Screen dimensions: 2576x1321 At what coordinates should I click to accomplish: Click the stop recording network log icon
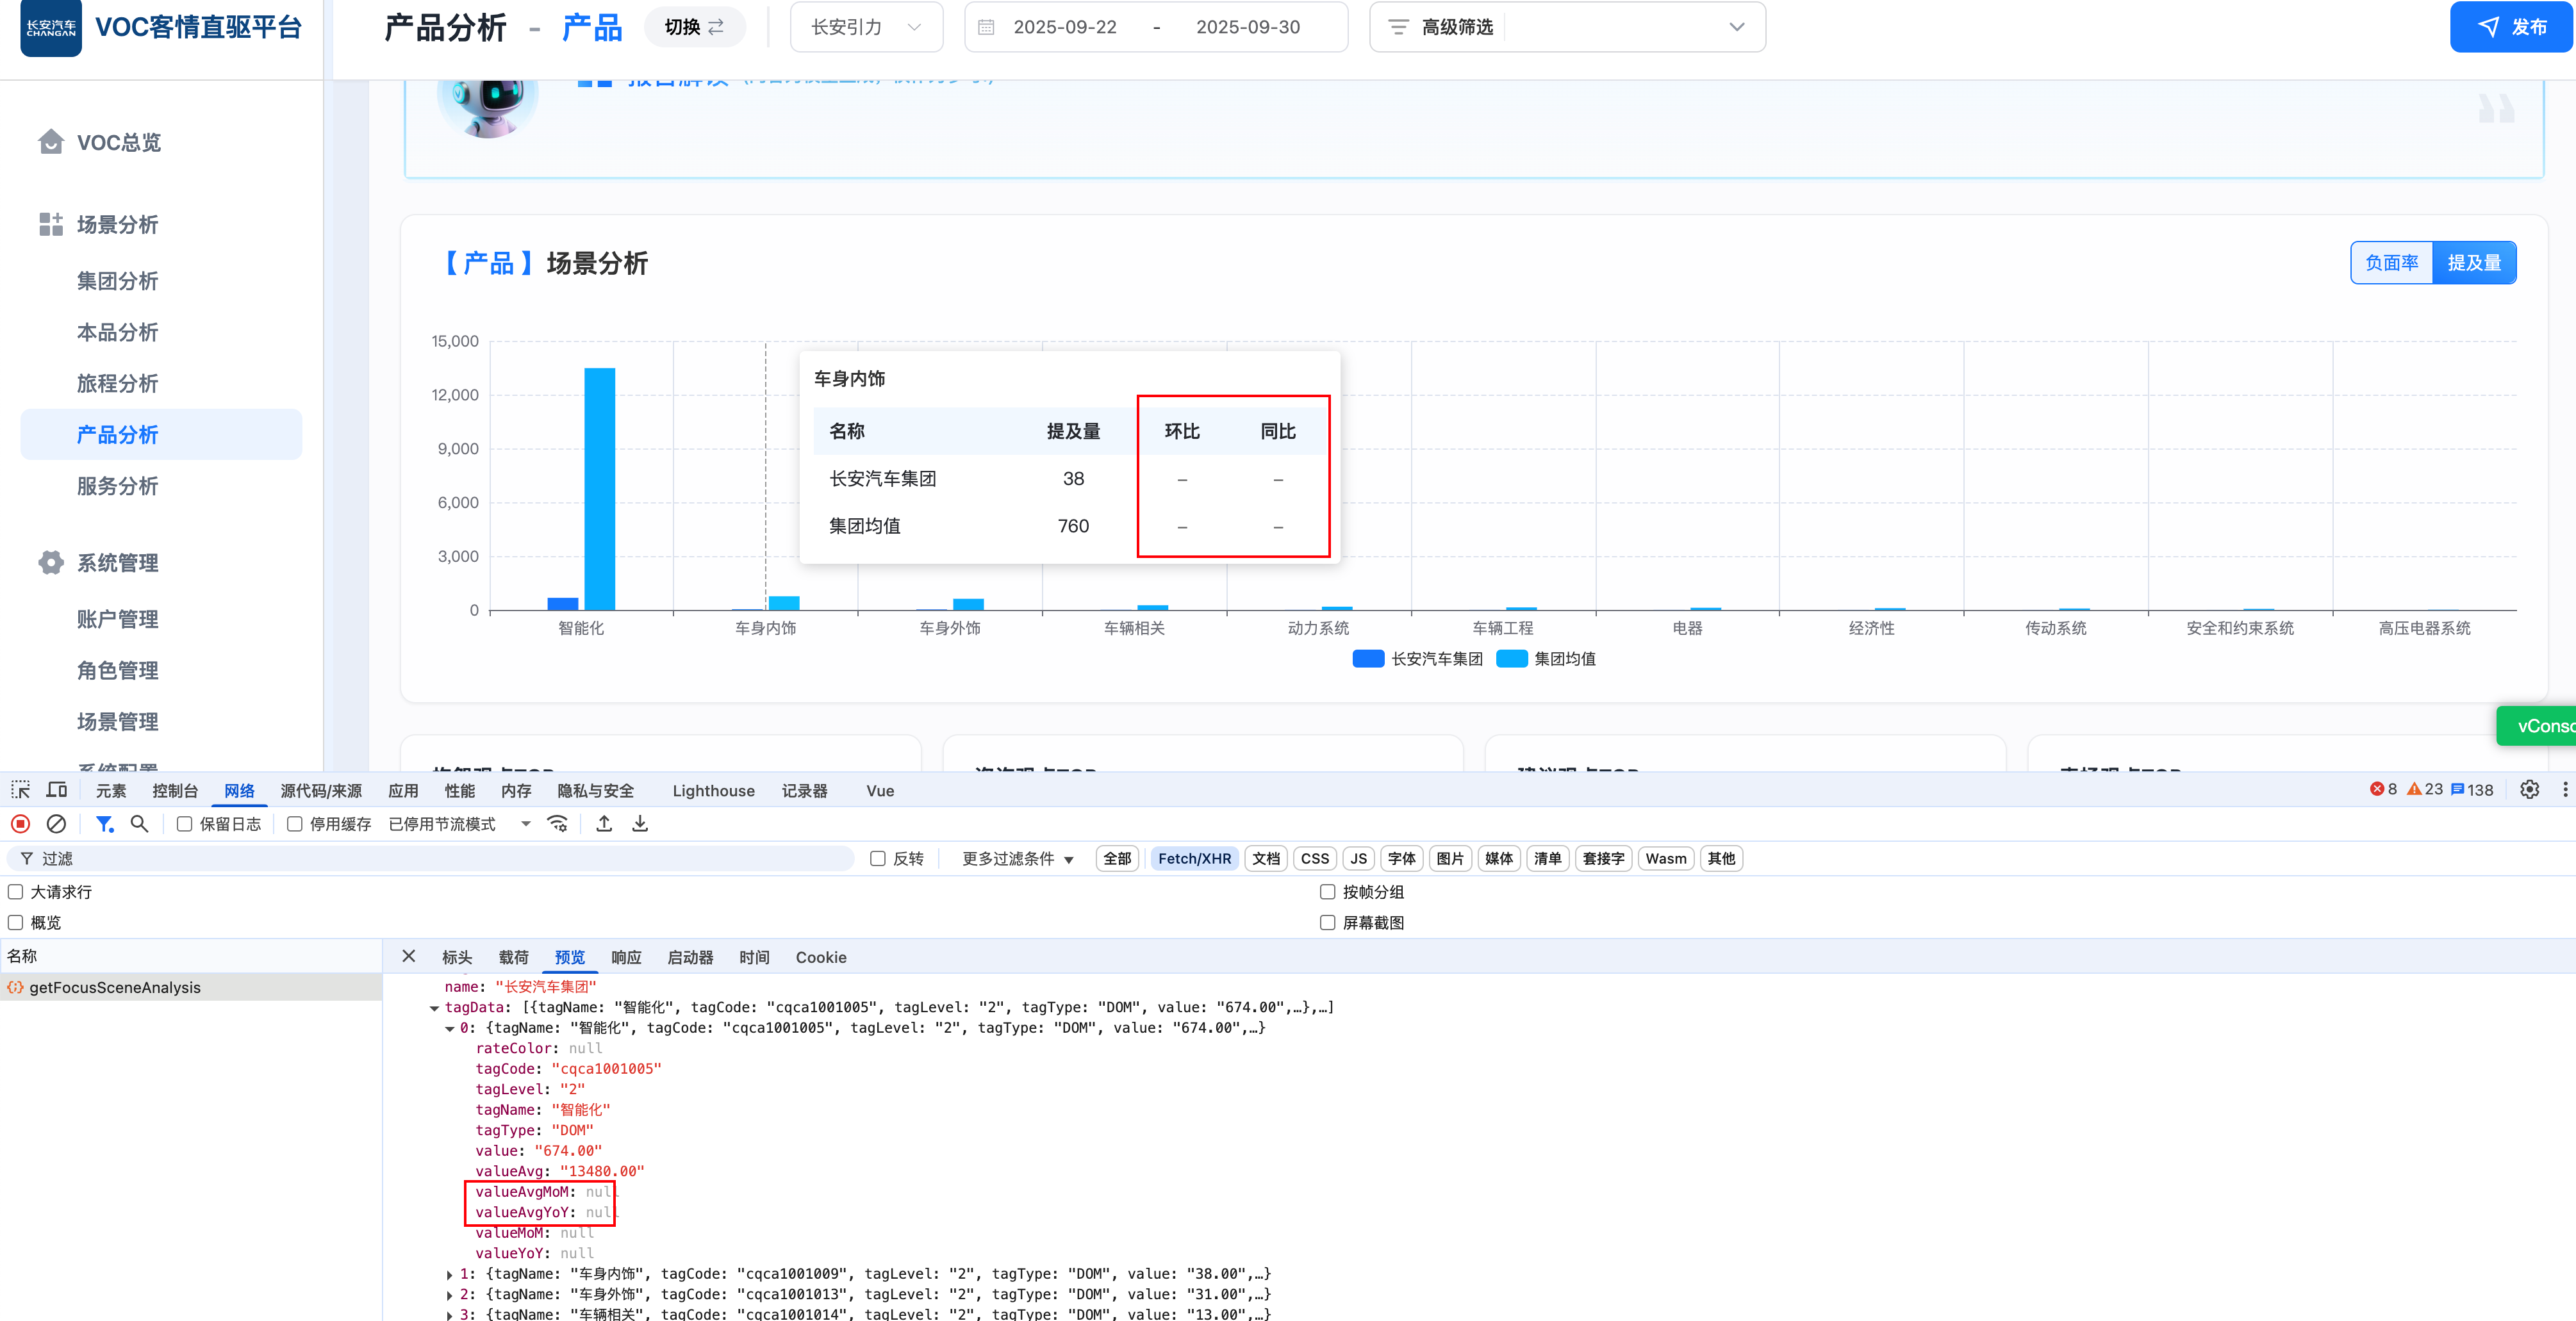[x=20, y=824]
